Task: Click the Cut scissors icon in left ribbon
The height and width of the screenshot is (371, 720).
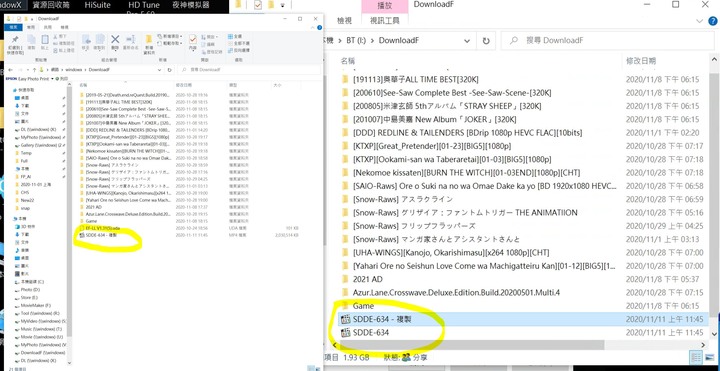Action: 56,36
